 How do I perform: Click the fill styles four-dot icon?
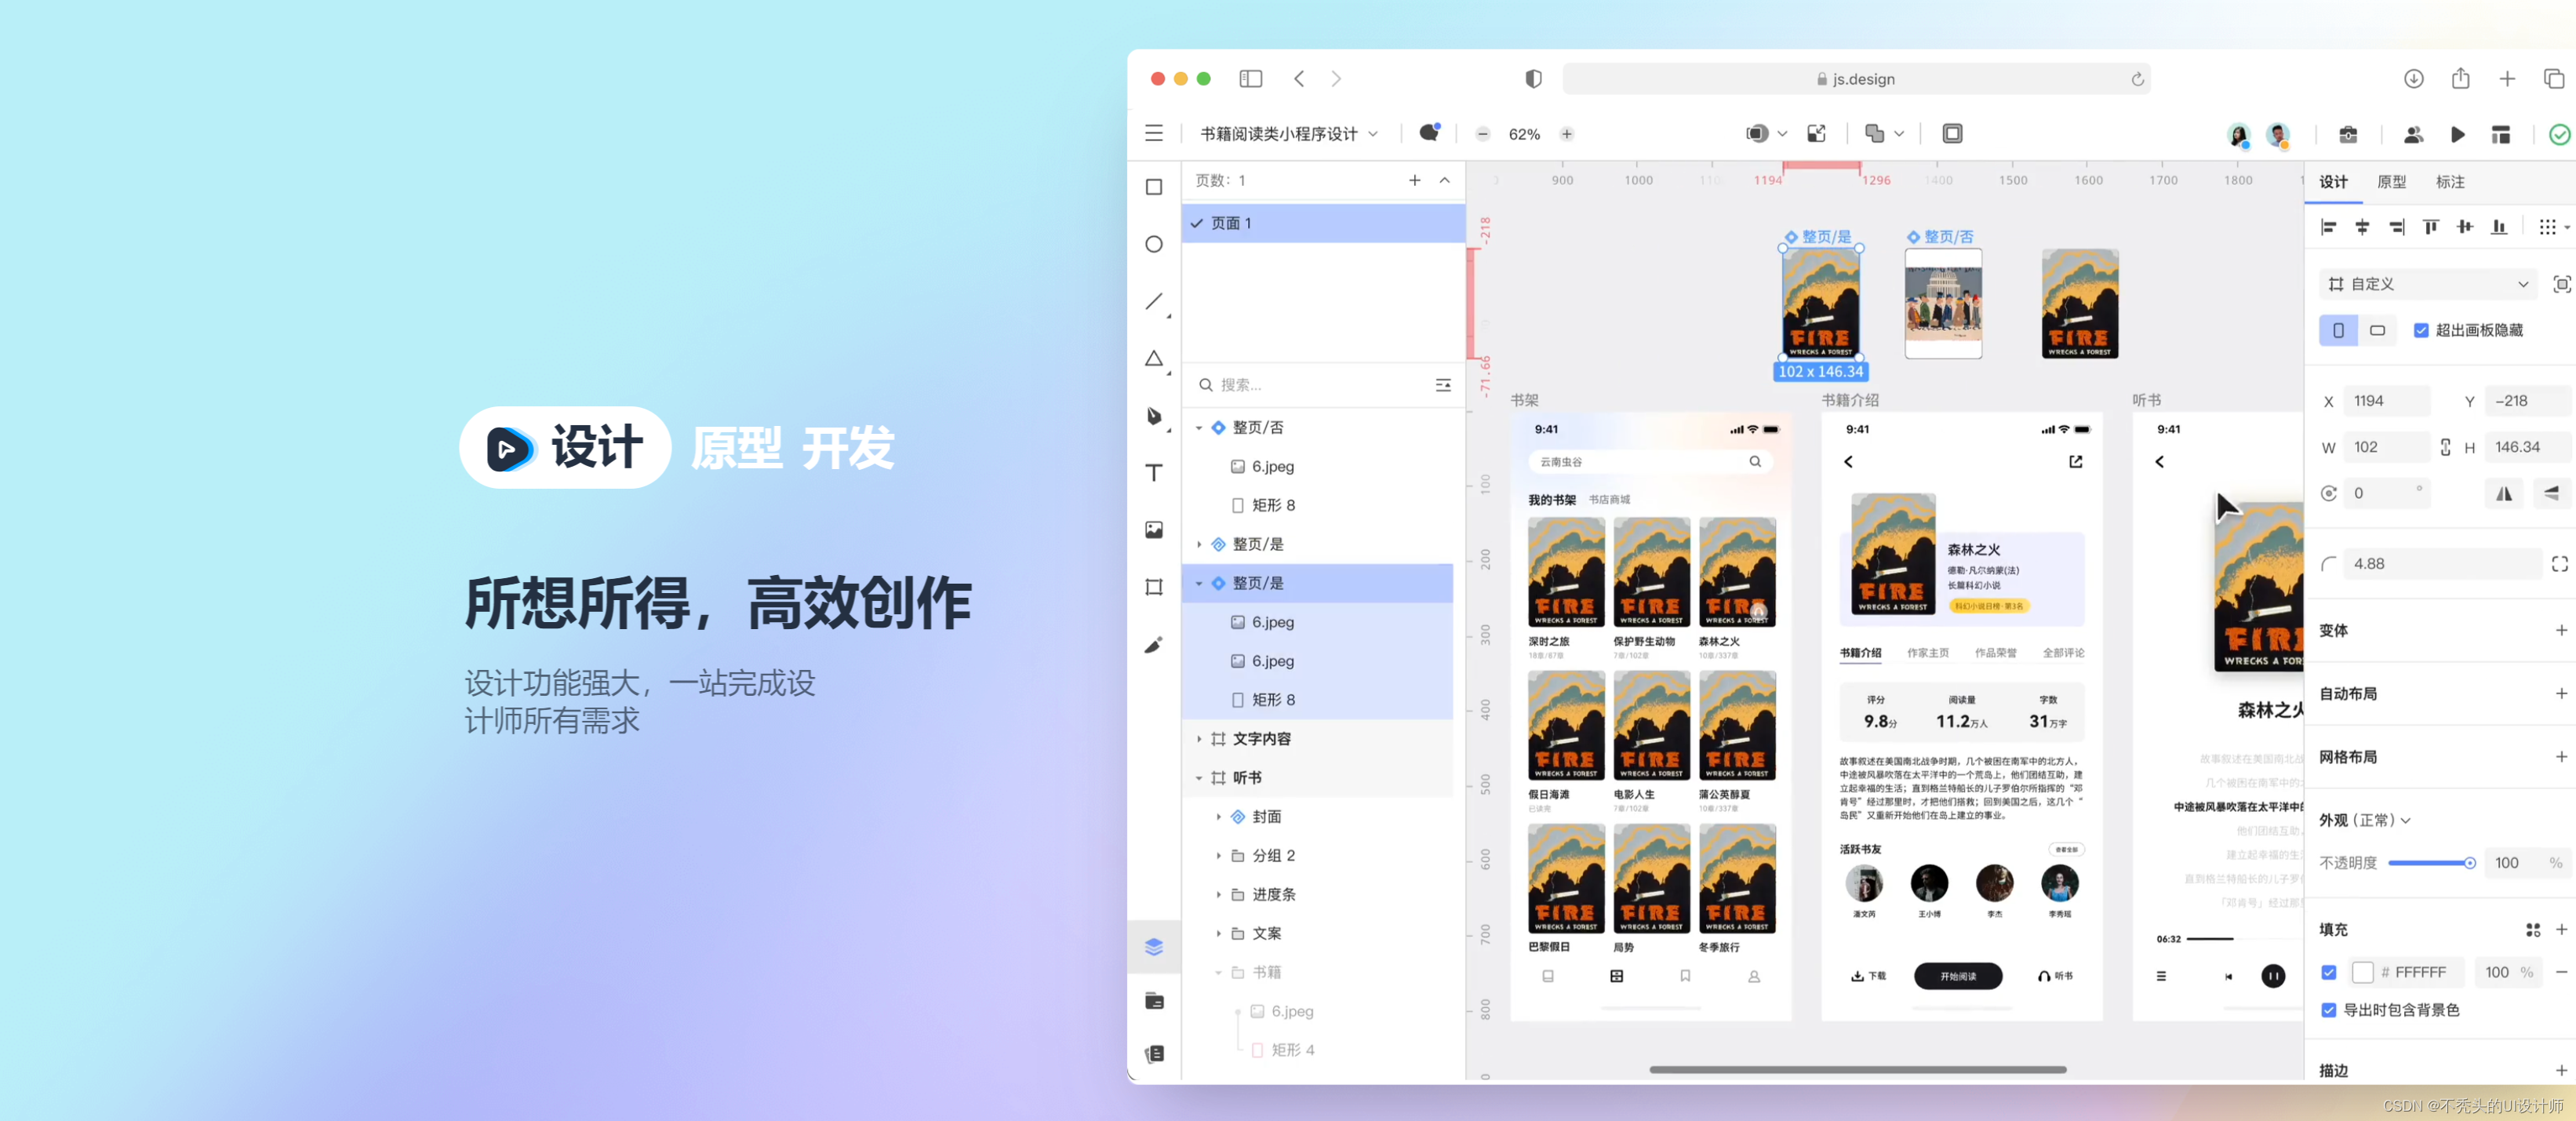pyautogui.click(x=2532, y=930)
